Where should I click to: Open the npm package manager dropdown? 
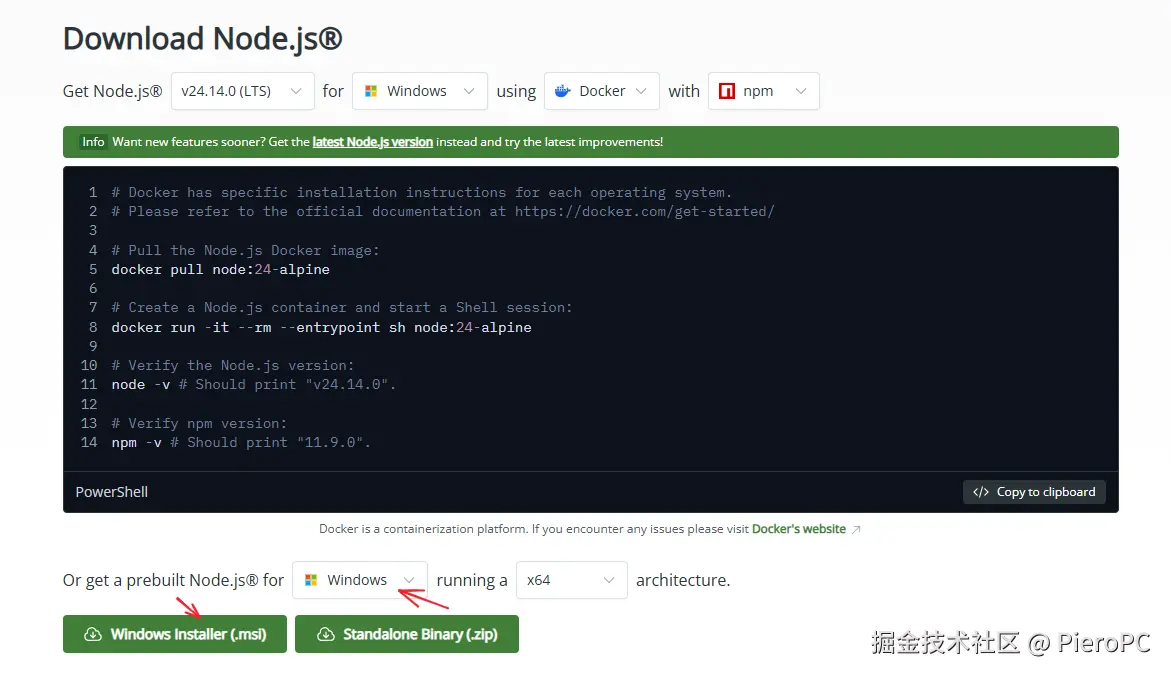tap(763, 91)
